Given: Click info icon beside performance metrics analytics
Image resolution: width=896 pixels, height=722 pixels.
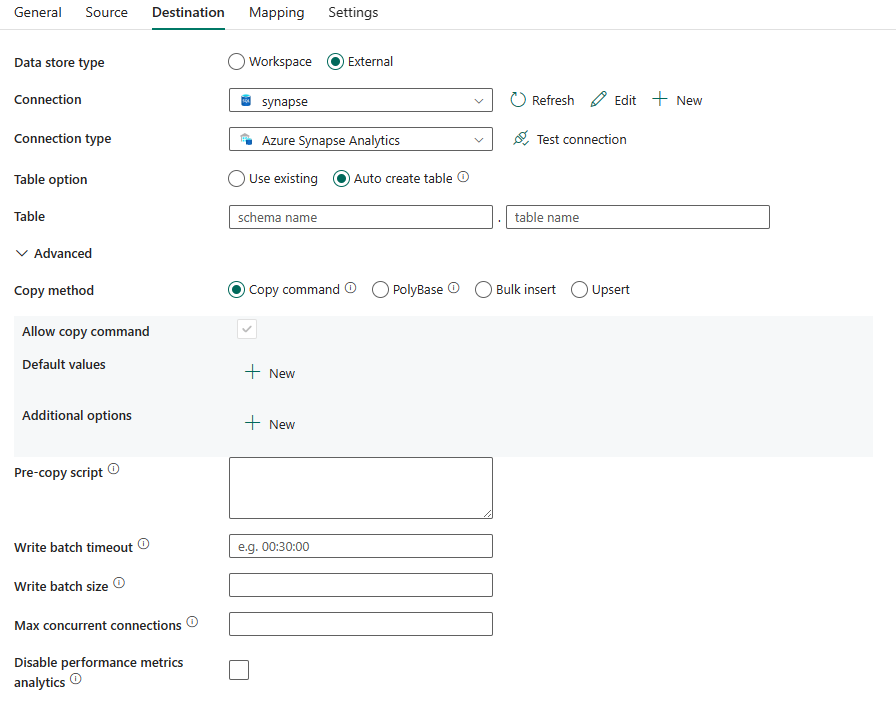Looking at the screenshot, I should coord(76,679).
